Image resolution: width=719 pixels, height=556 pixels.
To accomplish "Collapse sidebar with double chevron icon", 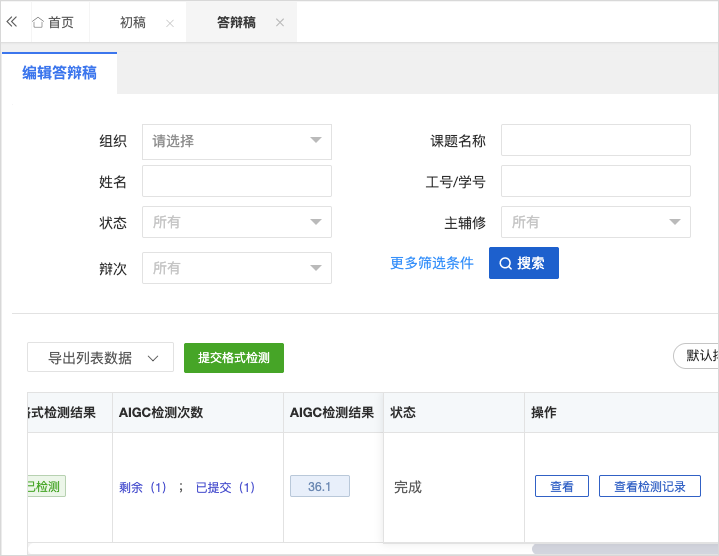I will (12, 22).
